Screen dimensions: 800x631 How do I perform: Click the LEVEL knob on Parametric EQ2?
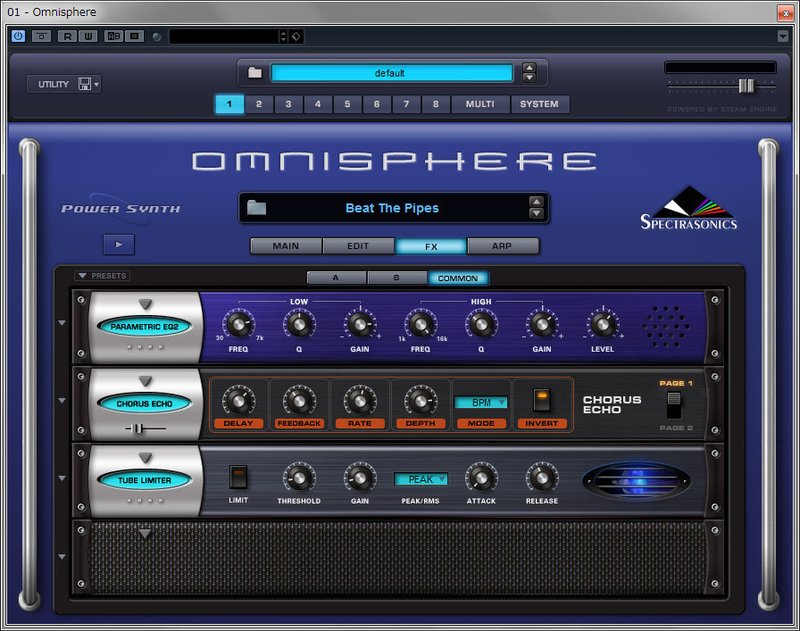click(603, 324)
